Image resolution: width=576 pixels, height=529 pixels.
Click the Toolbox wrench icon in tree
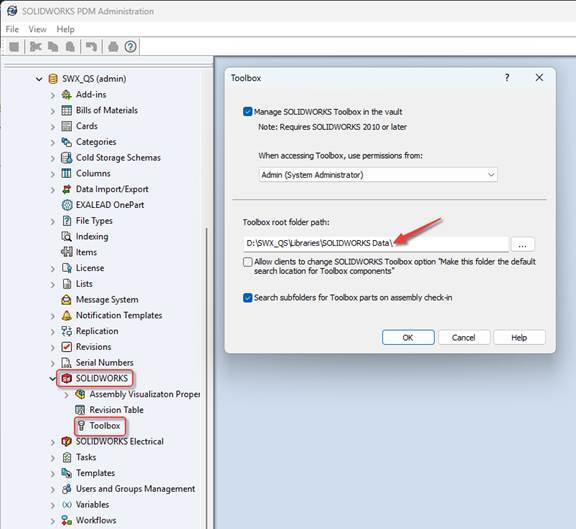tap(81, 426)
